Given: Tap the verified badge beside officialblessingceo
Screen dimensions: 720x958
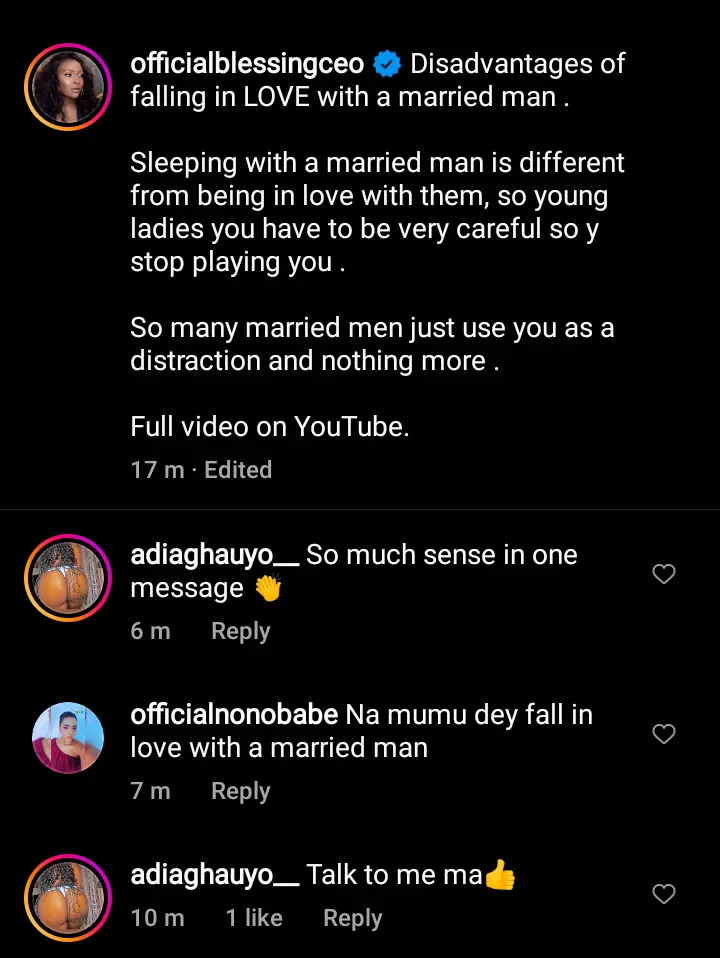Looking at the screenshot, I should point(387,65).
